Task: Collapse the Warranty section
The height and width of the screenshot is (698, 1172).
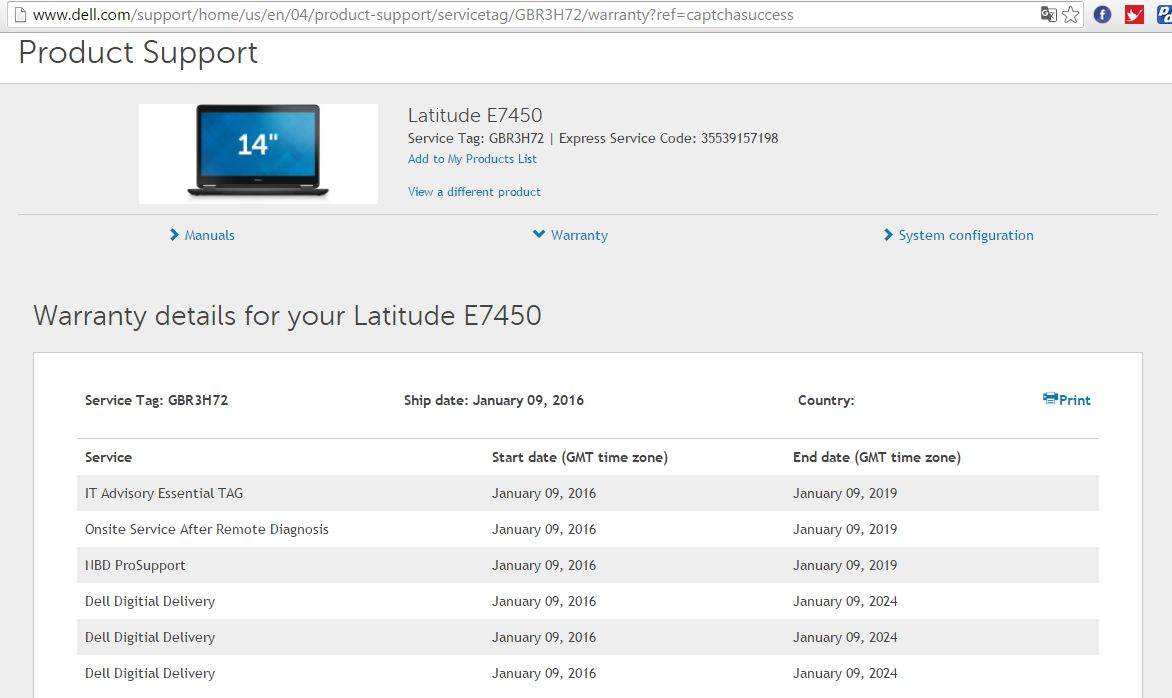Action: click(570, 235)
